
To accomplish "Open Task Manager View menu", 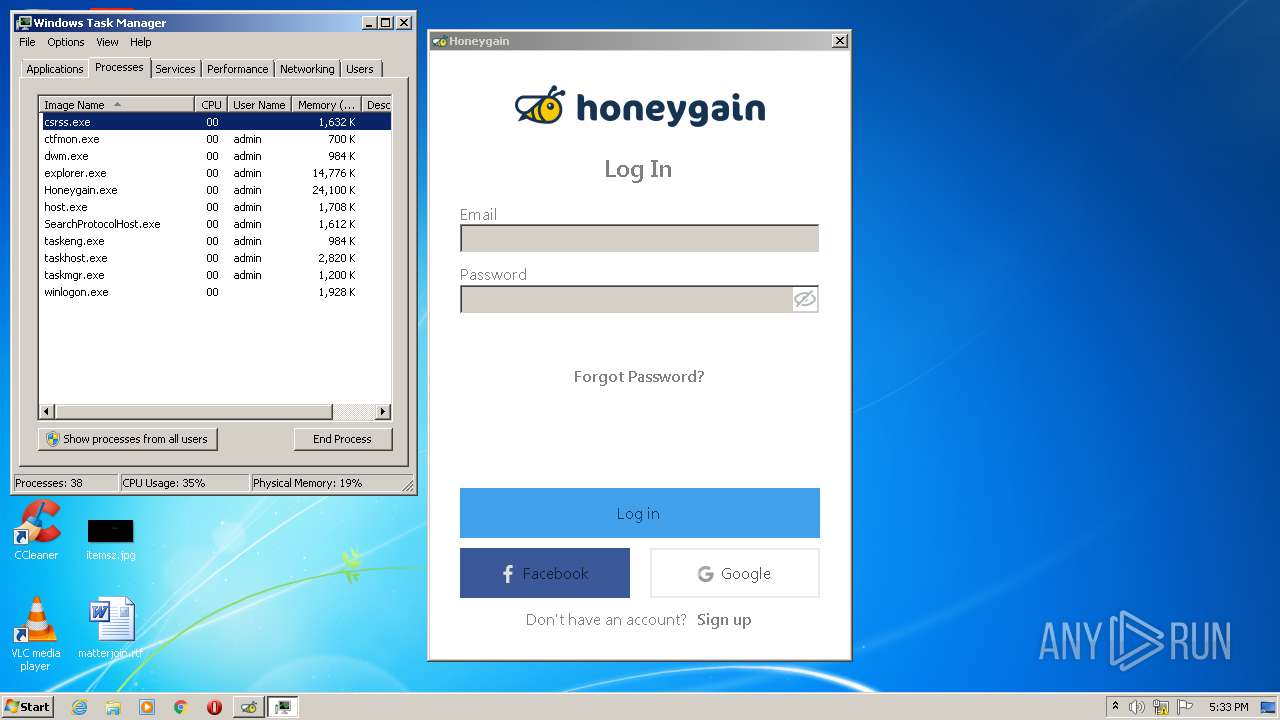I will pos(107,42).
